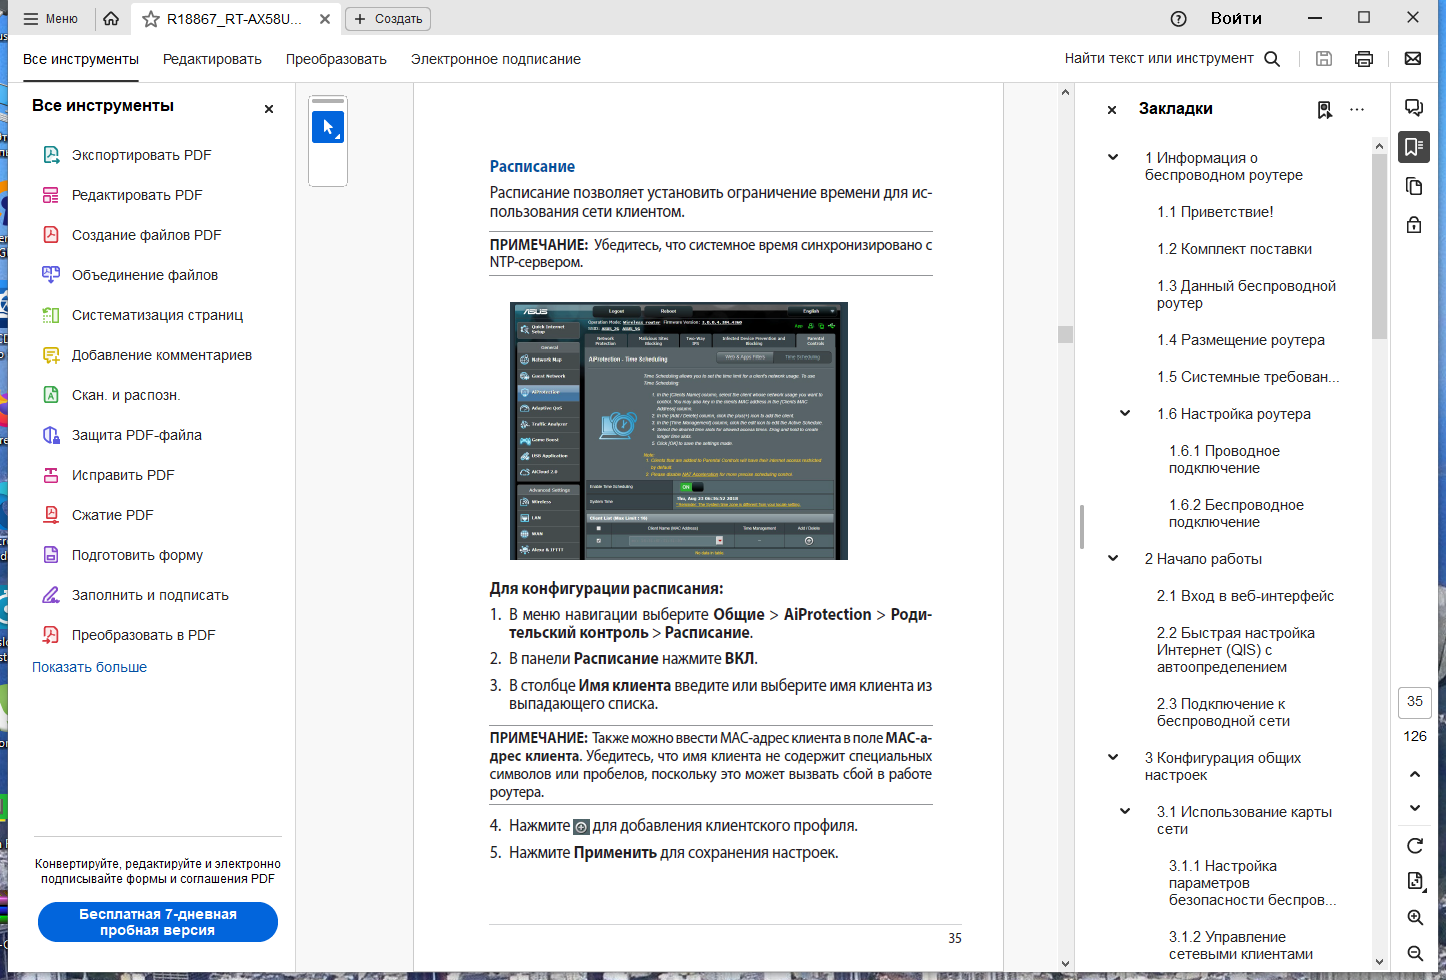Image resolution: width=1446 pixels, height=980 pixels.
Task: Click the Zoom in icon at bottom right
Action: [x=1415, y=917]
